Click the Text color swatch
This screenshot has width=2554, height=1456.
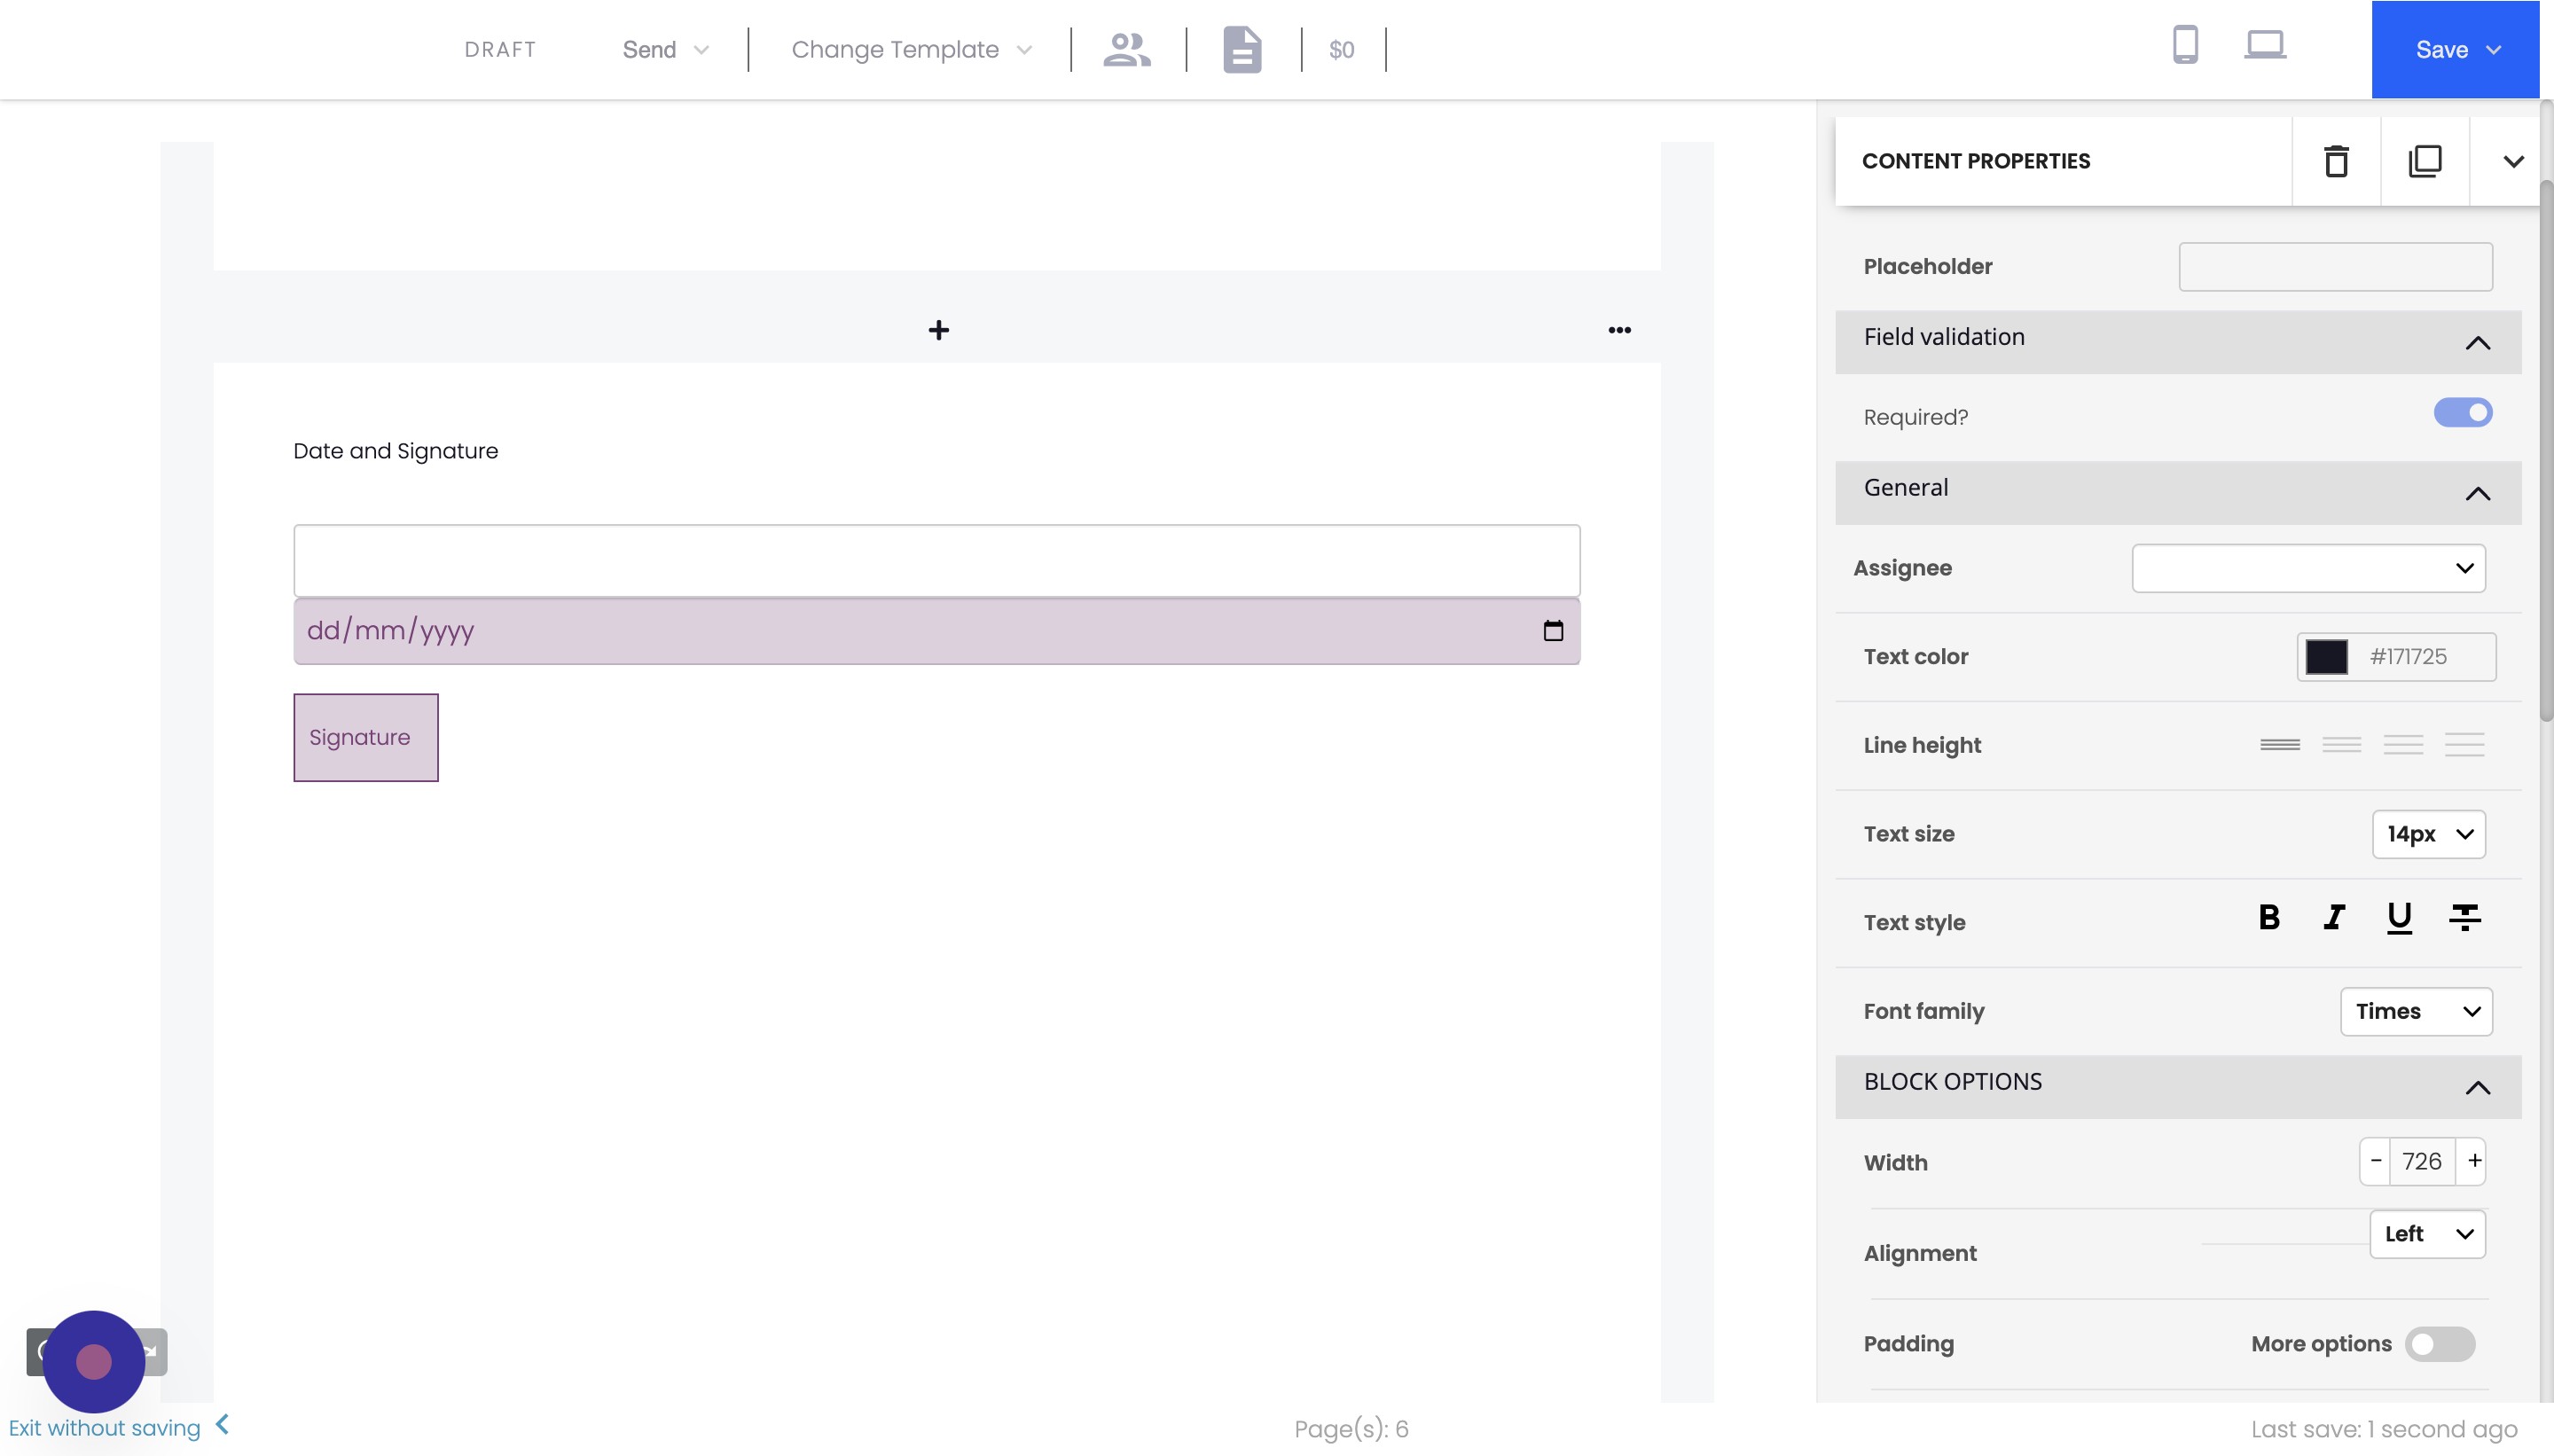[2326, 657]
